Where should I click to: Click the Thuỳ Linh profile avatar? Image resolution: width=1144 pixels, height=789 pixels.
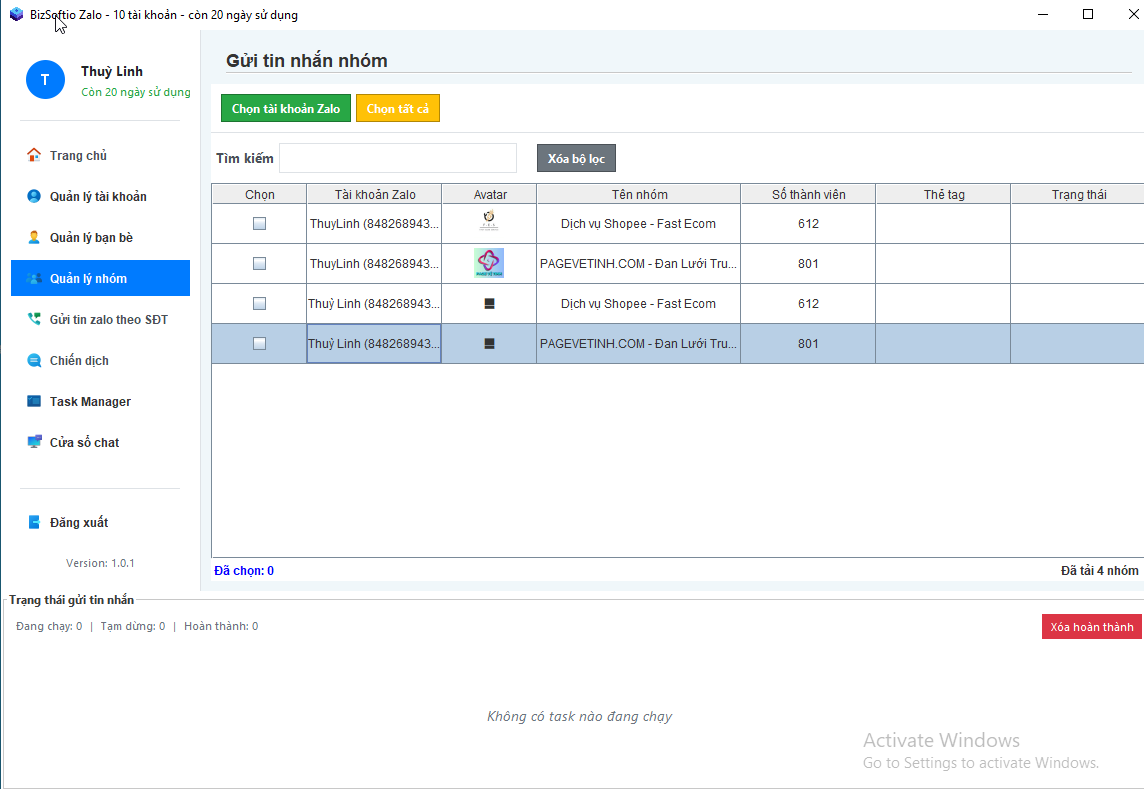[x=45, y=80]
